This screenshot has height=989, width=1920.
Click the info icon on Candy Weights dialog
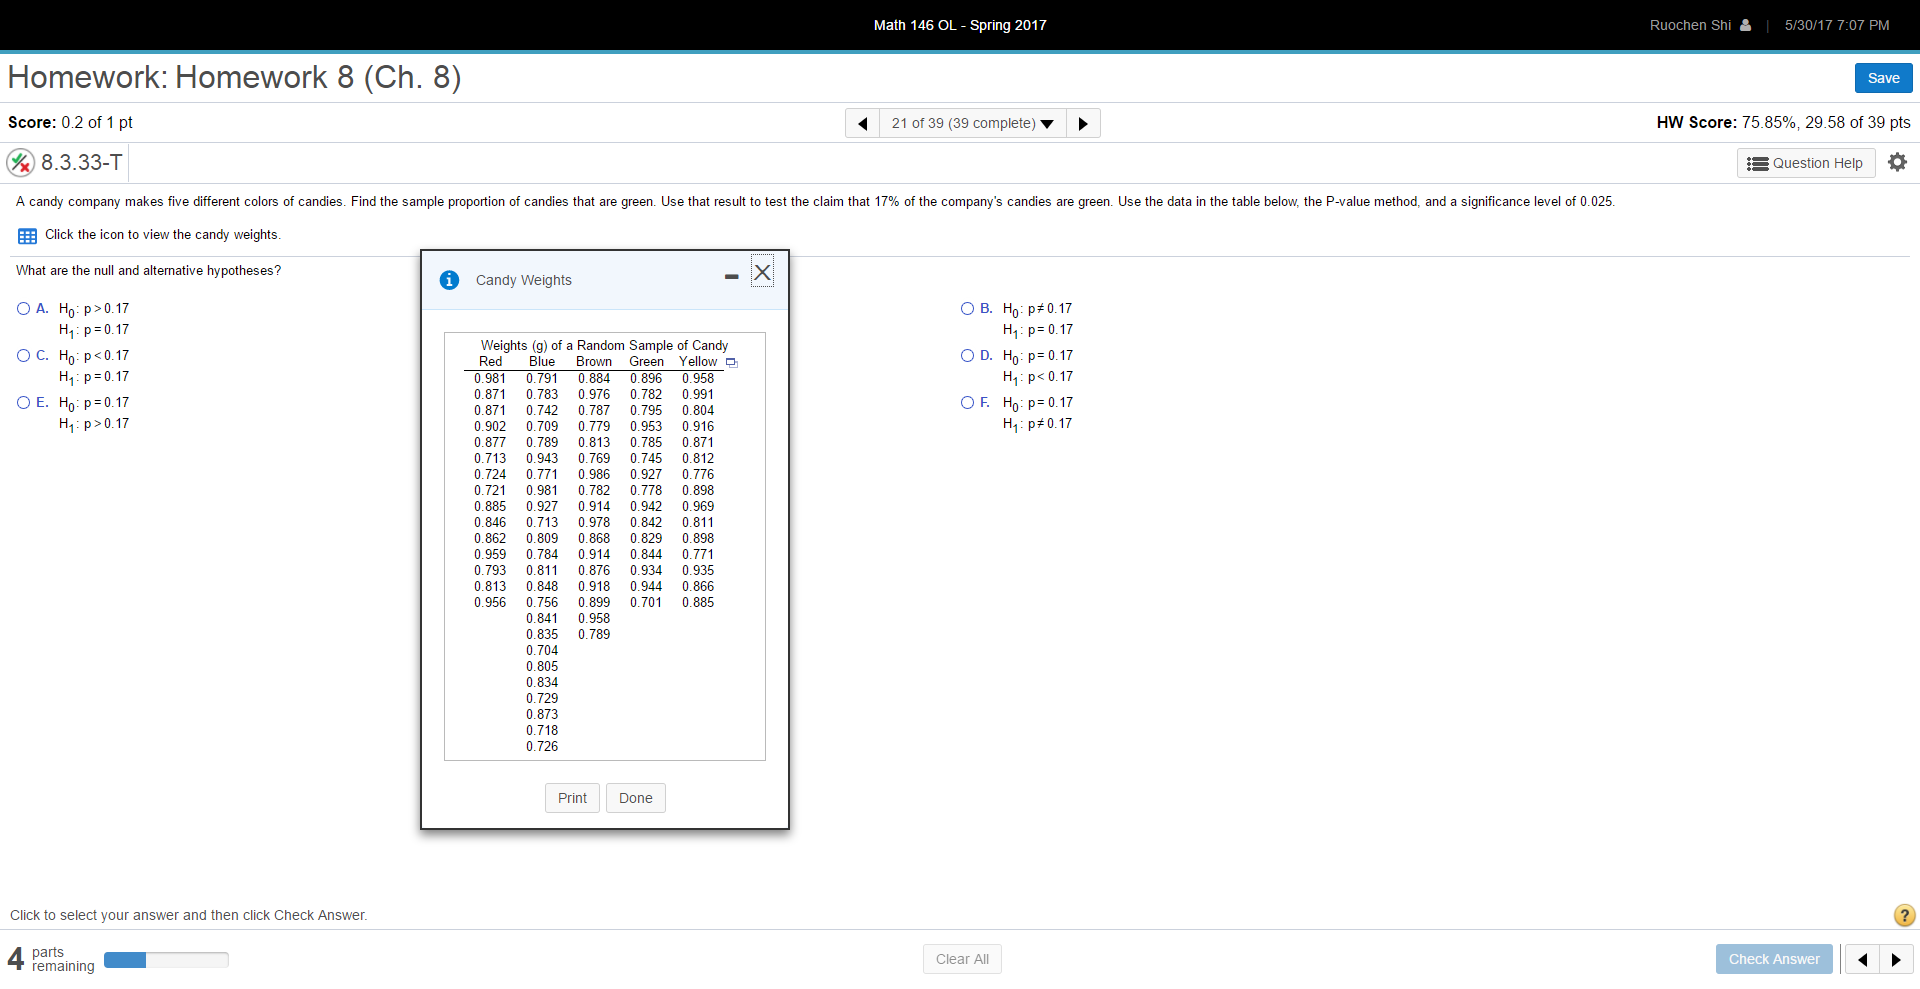click(449, 280)
